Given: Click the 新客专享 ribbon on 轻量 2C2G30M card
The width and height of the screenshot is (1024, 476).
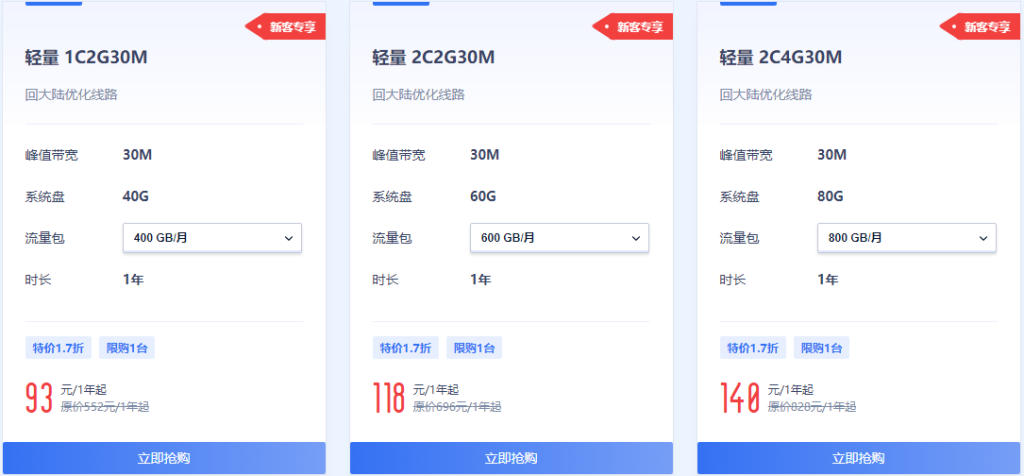Looking at the screenshot, I should [633, 27].
